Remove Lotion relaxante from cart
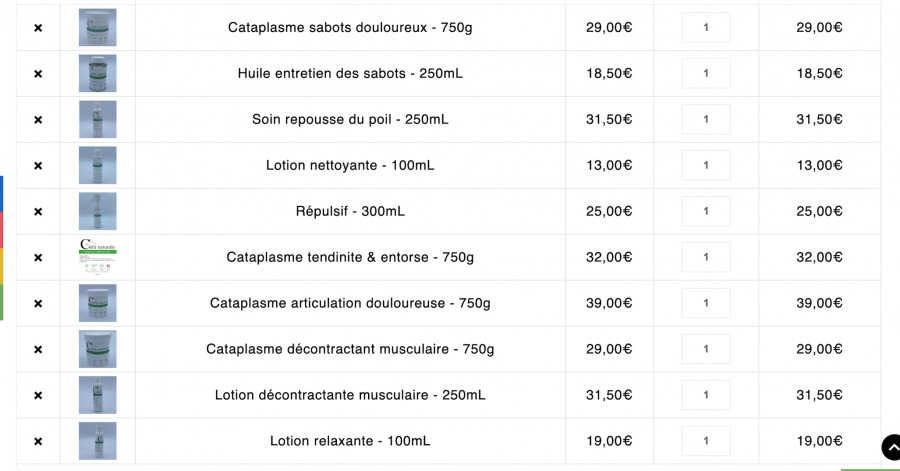 [x=38, y=441]
